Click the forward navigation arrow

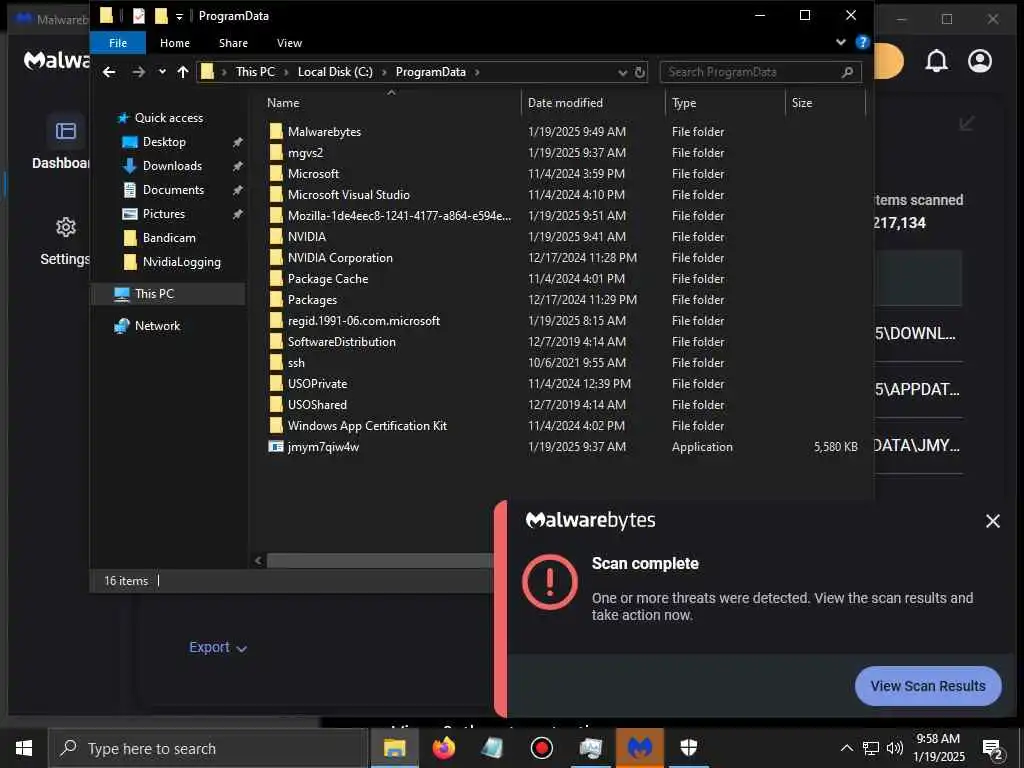[138, 72]
